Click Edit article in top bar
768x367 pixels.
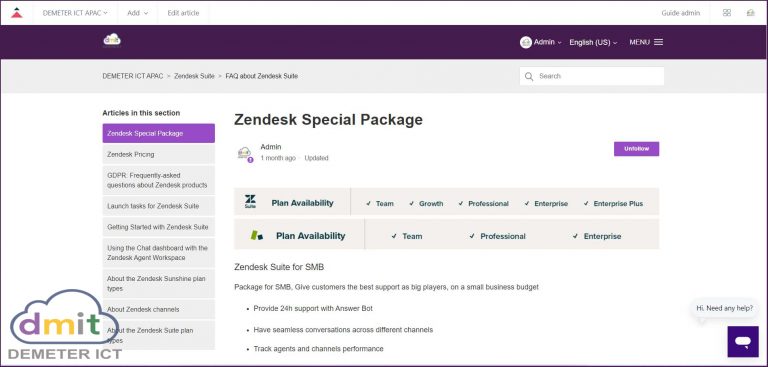click(183, 13)
